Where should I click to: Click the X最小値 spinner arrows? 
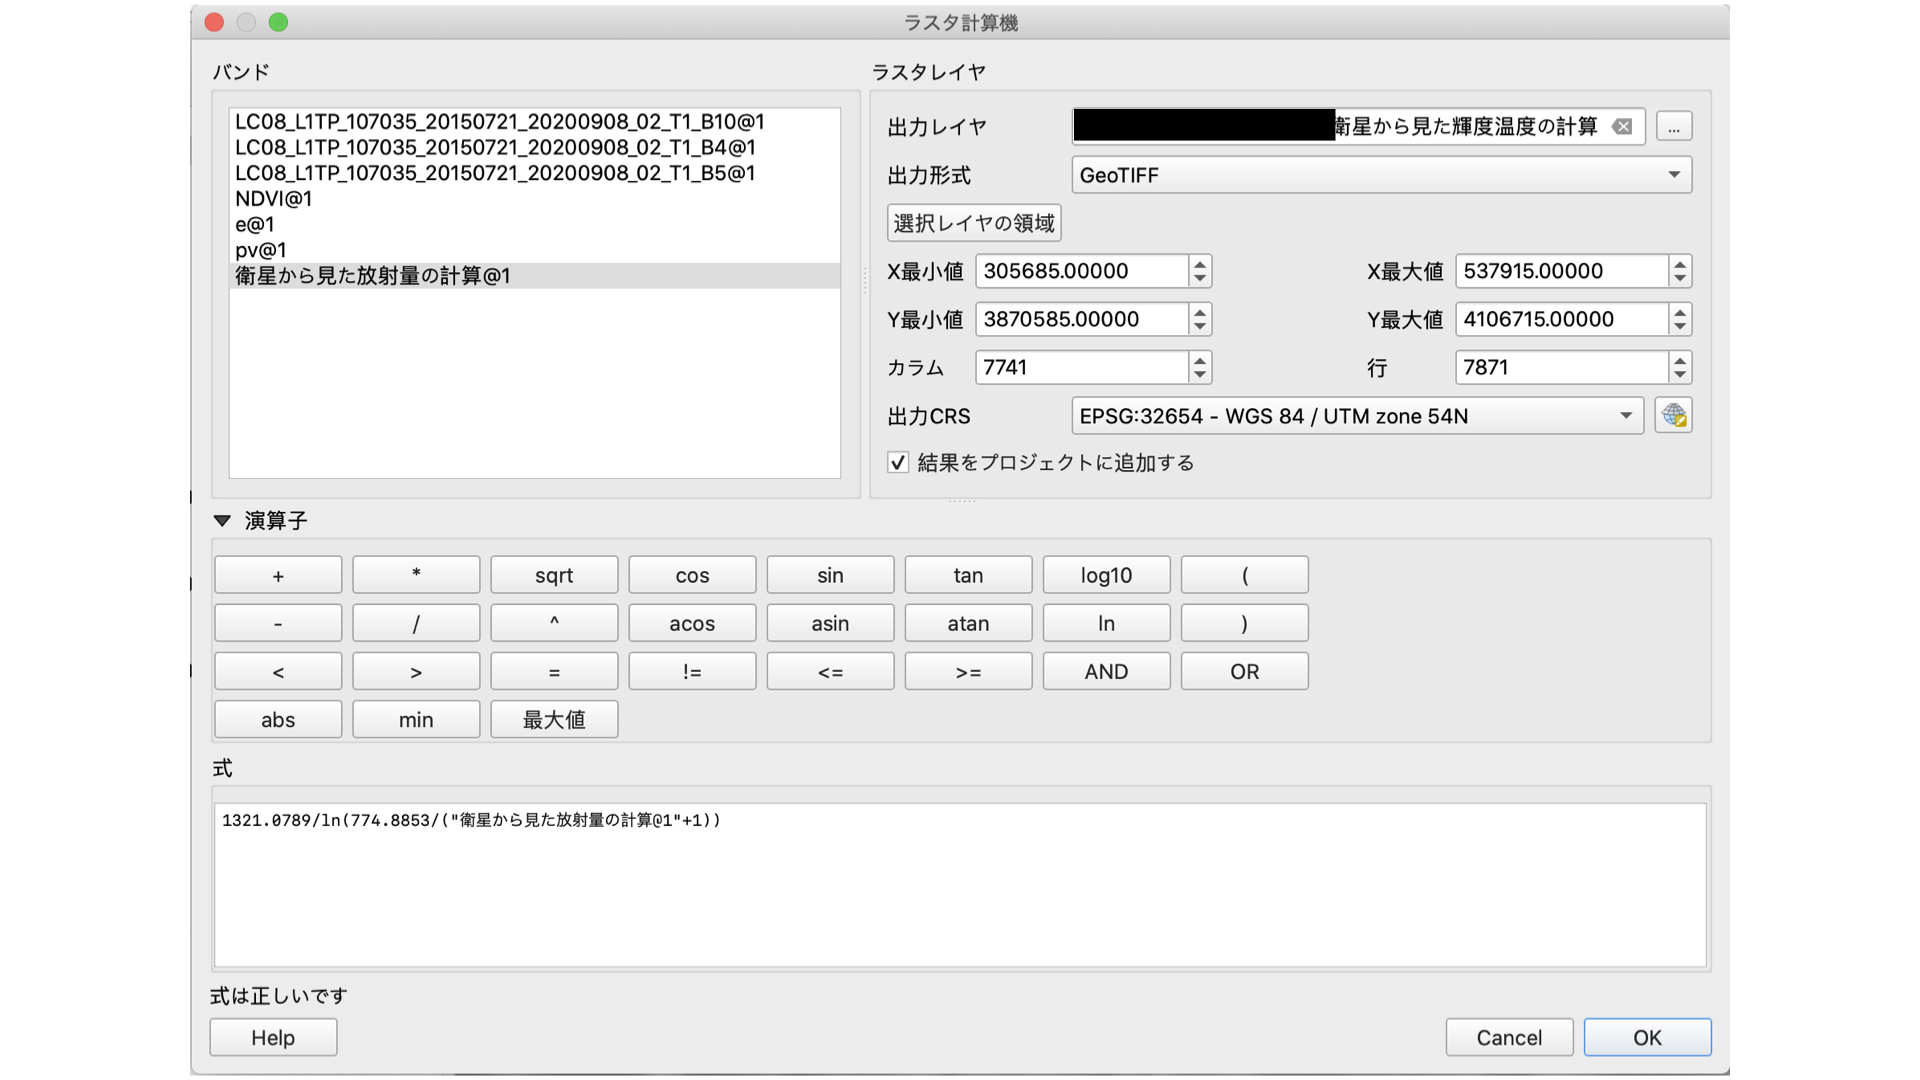(x=1200, y=271)
